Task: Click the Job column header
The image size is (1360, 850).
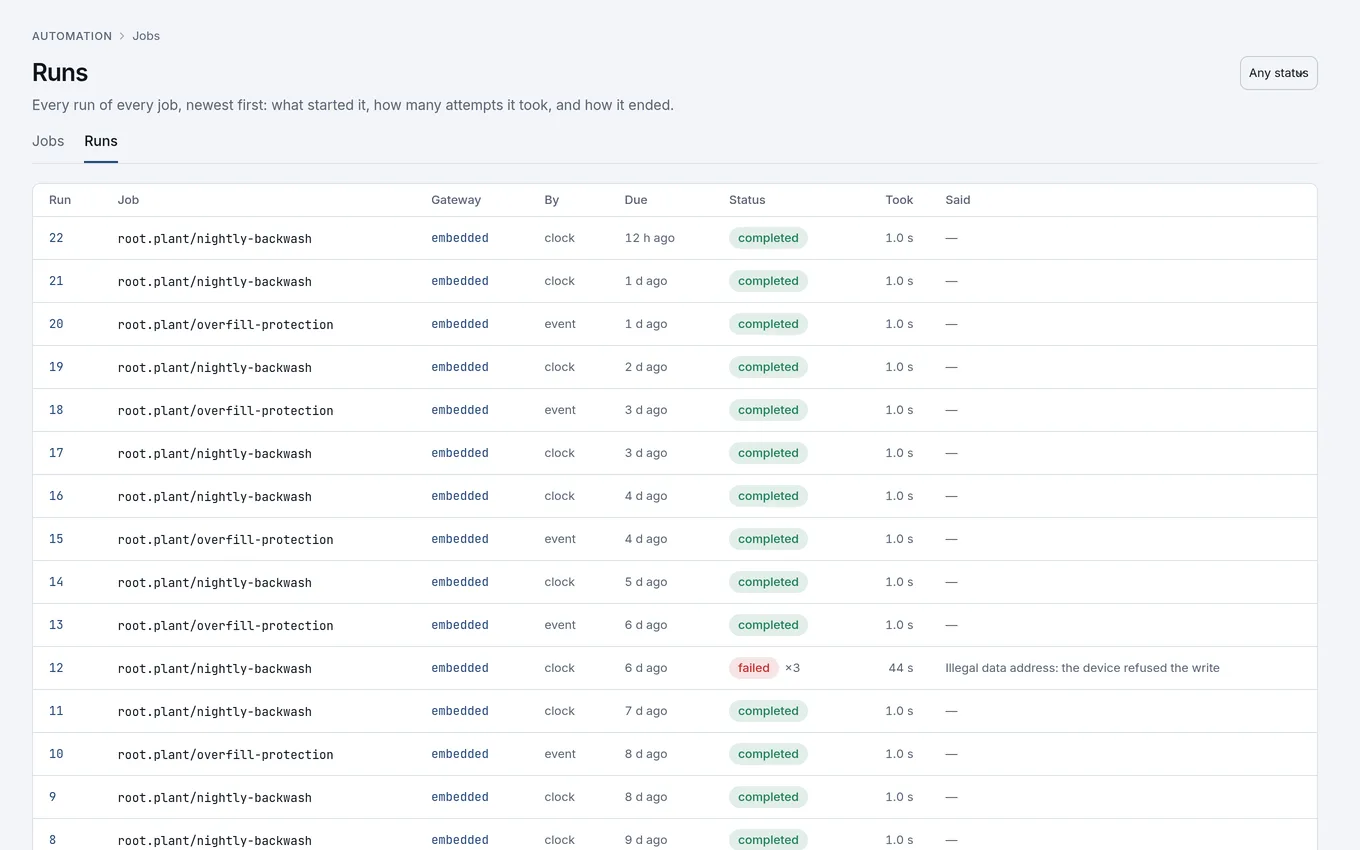Action: pos(128,200)
